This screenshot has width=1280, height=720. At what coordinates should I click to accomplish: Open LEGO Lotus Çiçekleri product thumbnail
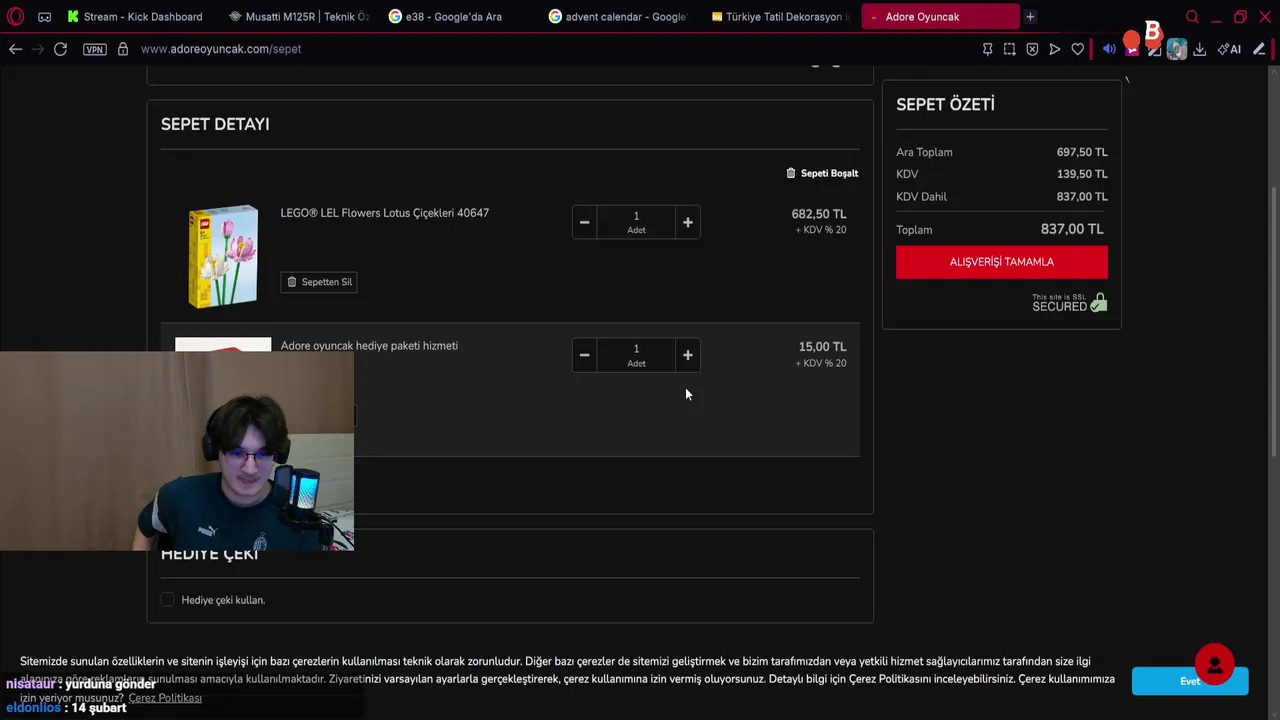pyautogui.click(x=223, y=256)
